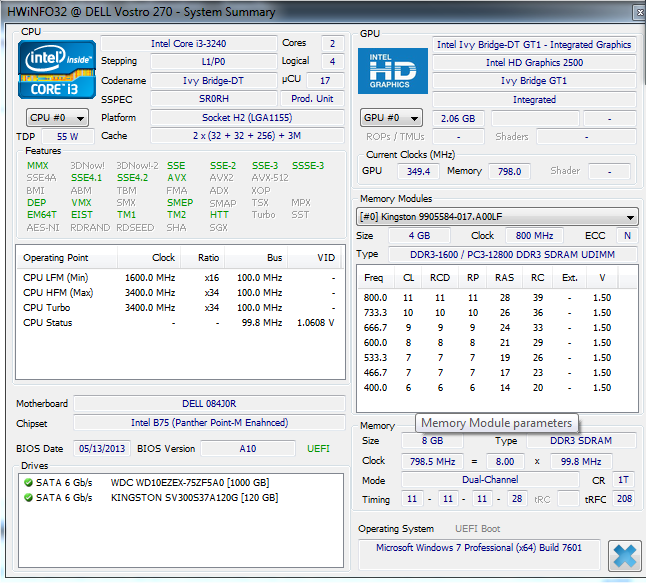Click the UEFI label next to BIOS version

point(319,448)
